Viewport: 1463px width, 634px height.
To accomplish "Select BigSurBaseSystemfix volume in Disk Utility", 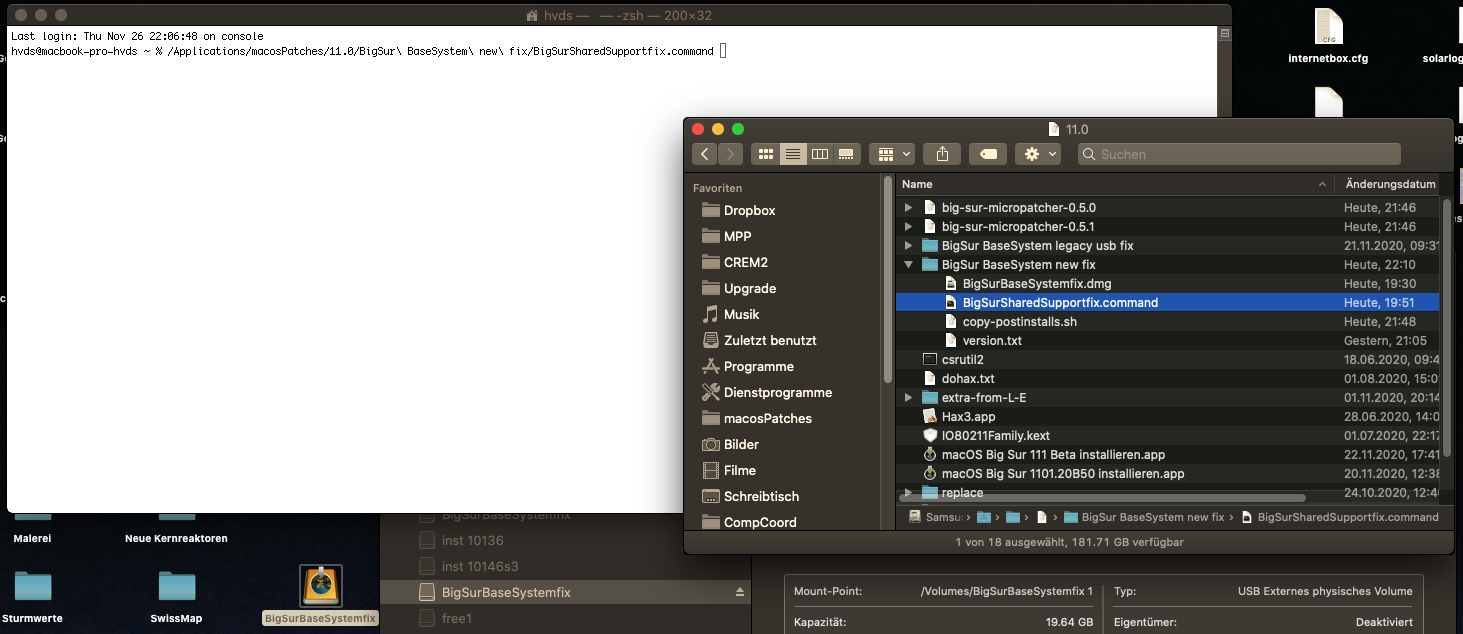I will [x=566, y=592].
